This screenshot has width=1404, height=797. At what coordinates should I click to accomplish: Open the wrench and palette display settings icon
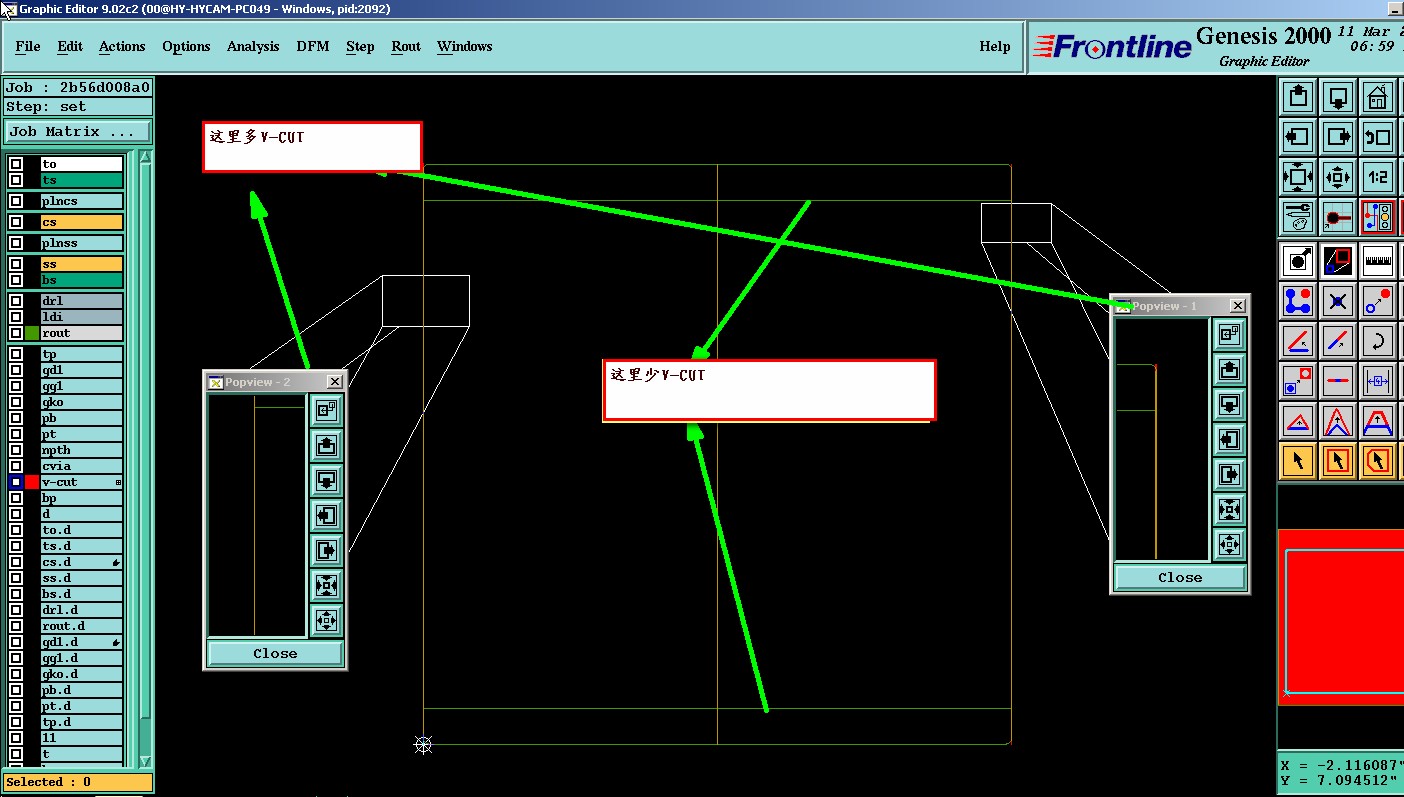(x=1298, y=217)
